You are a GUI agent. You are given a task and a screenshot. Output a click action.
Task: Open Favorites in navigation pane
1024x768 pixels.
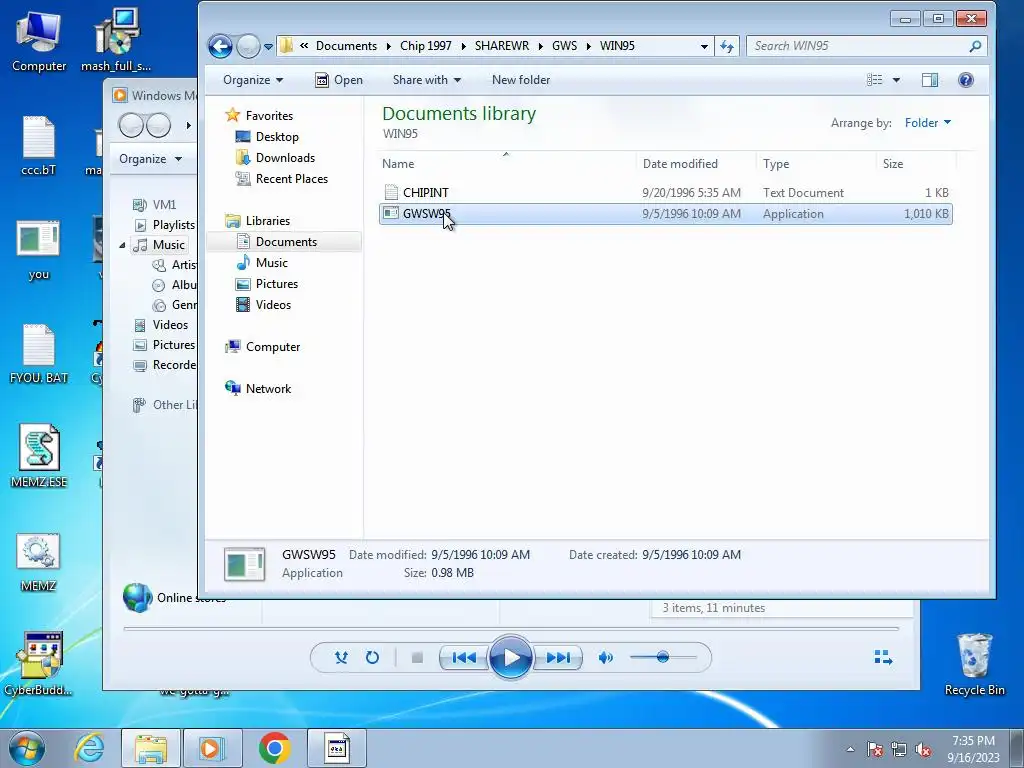coord(259,116)
